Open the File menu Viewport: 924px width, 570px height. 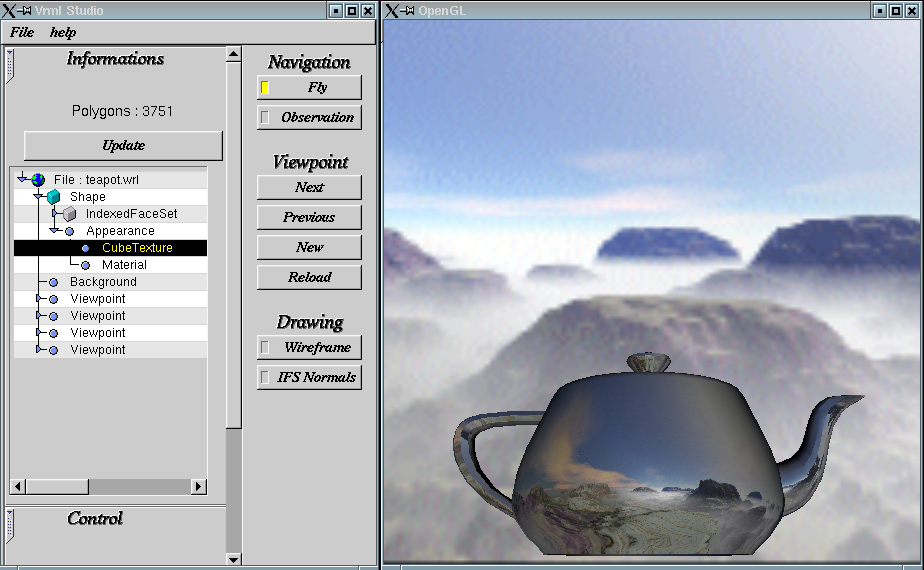[22, 32]
